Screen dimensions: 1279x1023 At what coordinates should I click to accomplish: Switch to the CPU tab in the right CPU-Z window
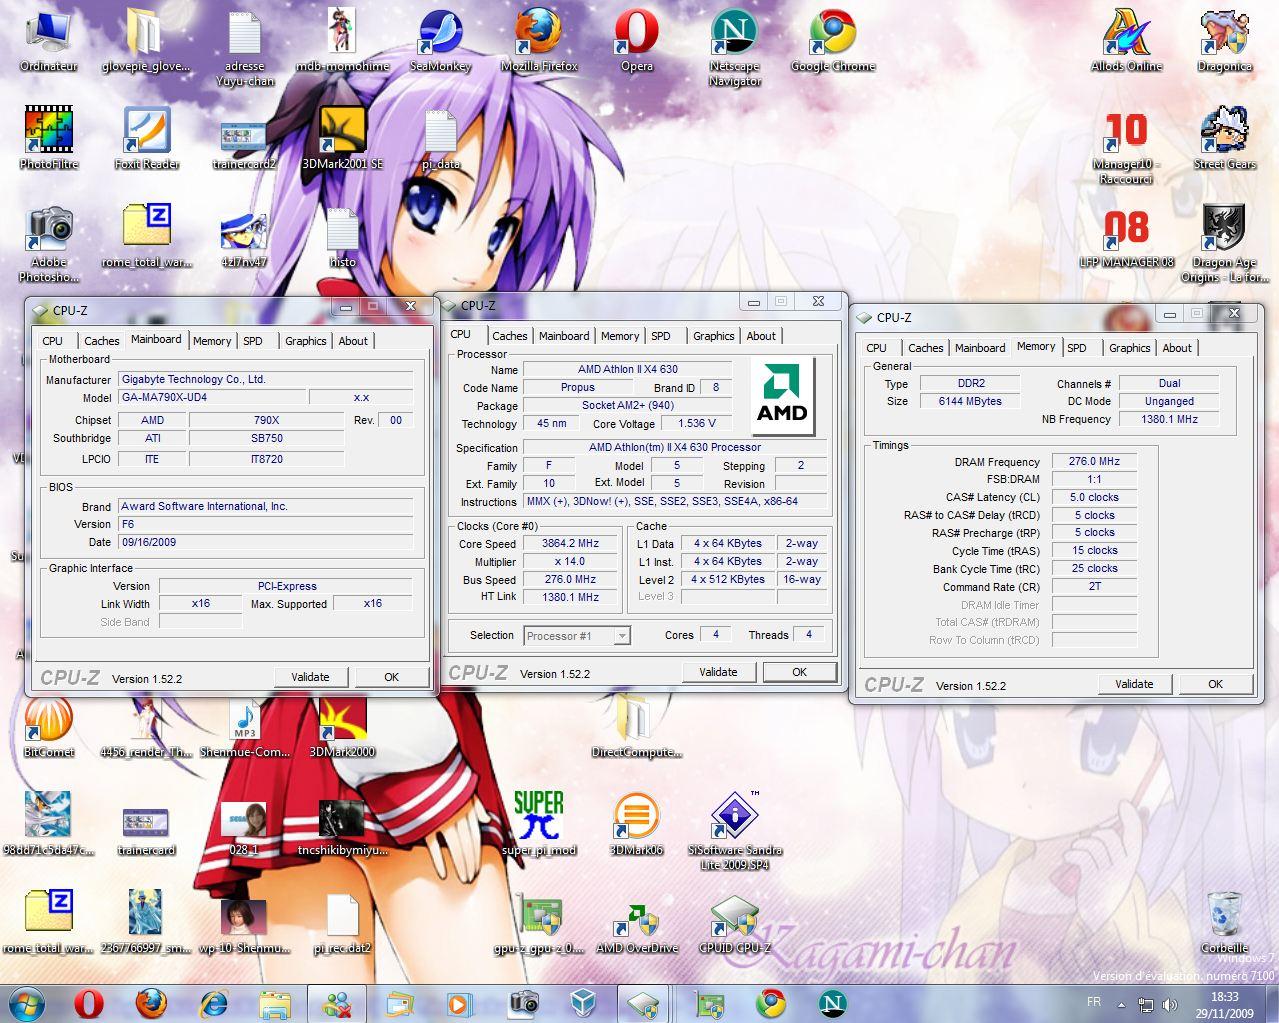tap(877, 348)
